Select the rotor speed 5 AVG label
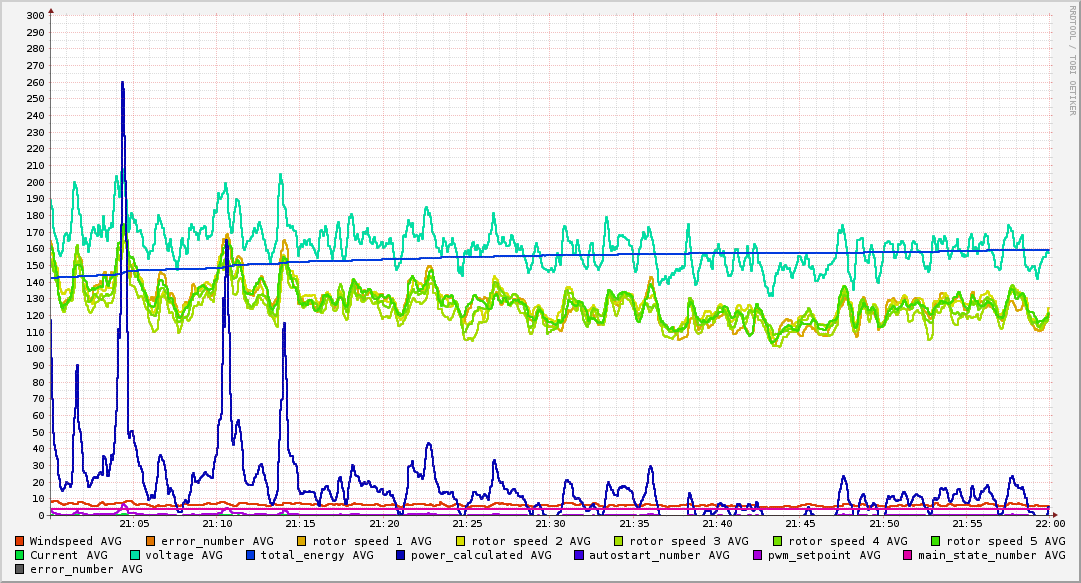The width and height of the screenshot is (1081, 583). pyautogui.click(x=1006, y=542)
